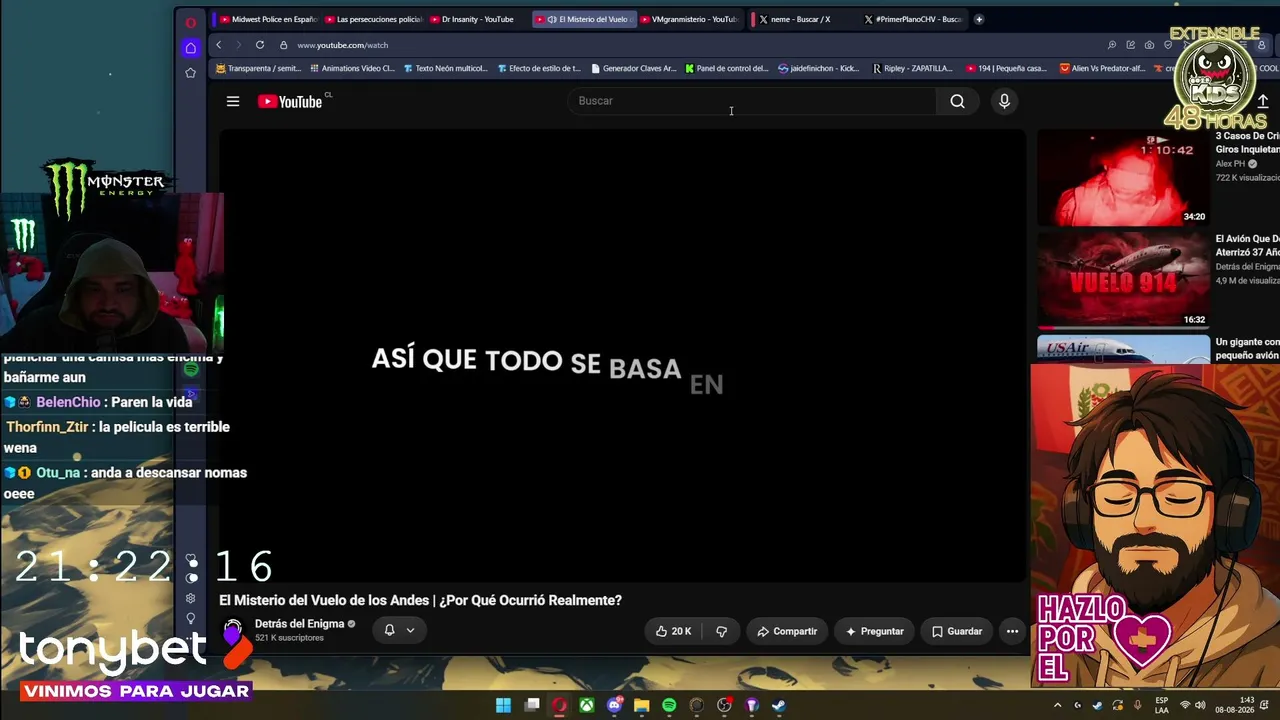1280x720 pixels.
Task: Open the notification bell dropdown for the channel
Action: 399,630
